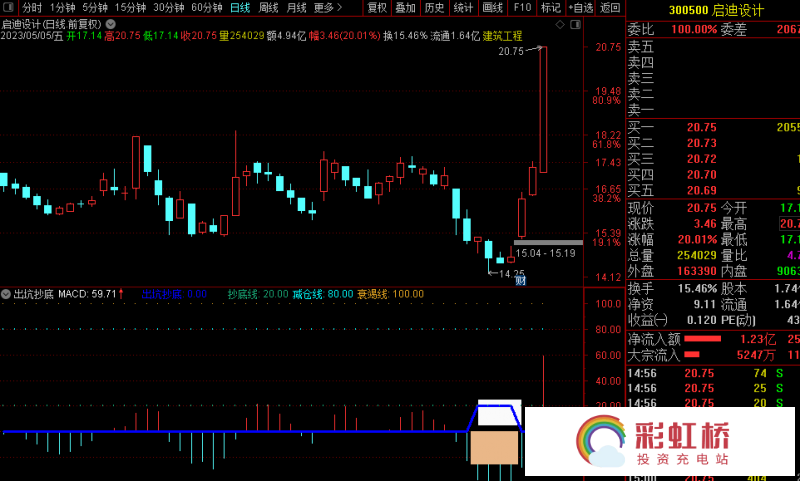Click the 标记 mark button
Screen dimensions: 800x481
551,8
